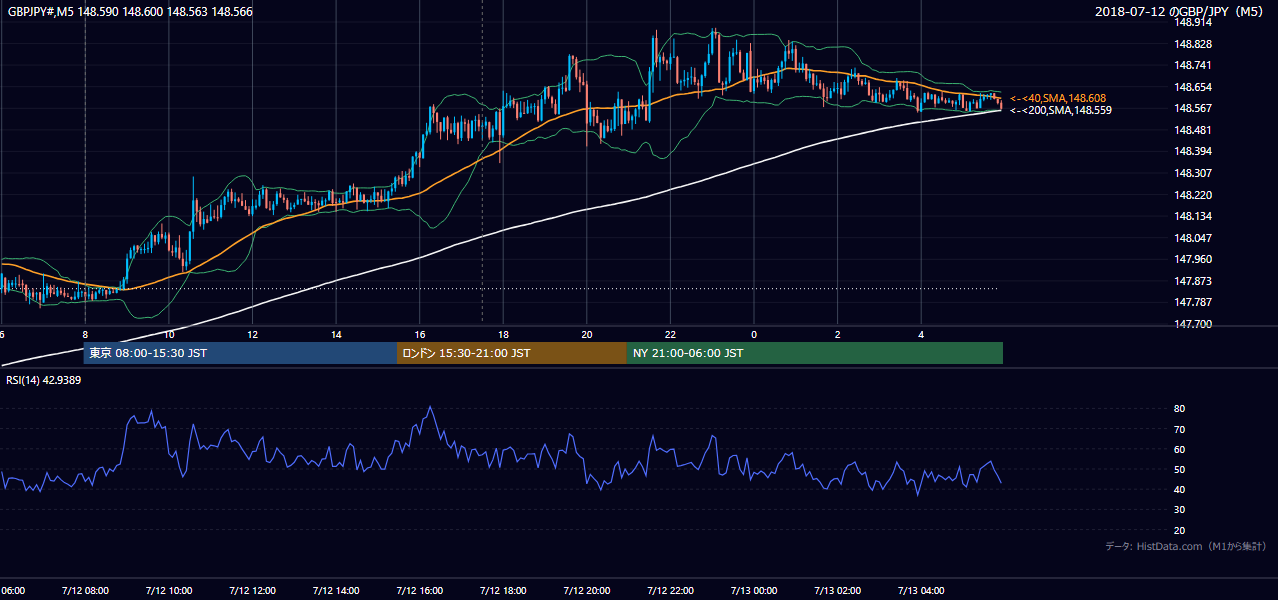
Task: Click the London 15:30-21:00 JST session bar
Action: coord(512,353)
